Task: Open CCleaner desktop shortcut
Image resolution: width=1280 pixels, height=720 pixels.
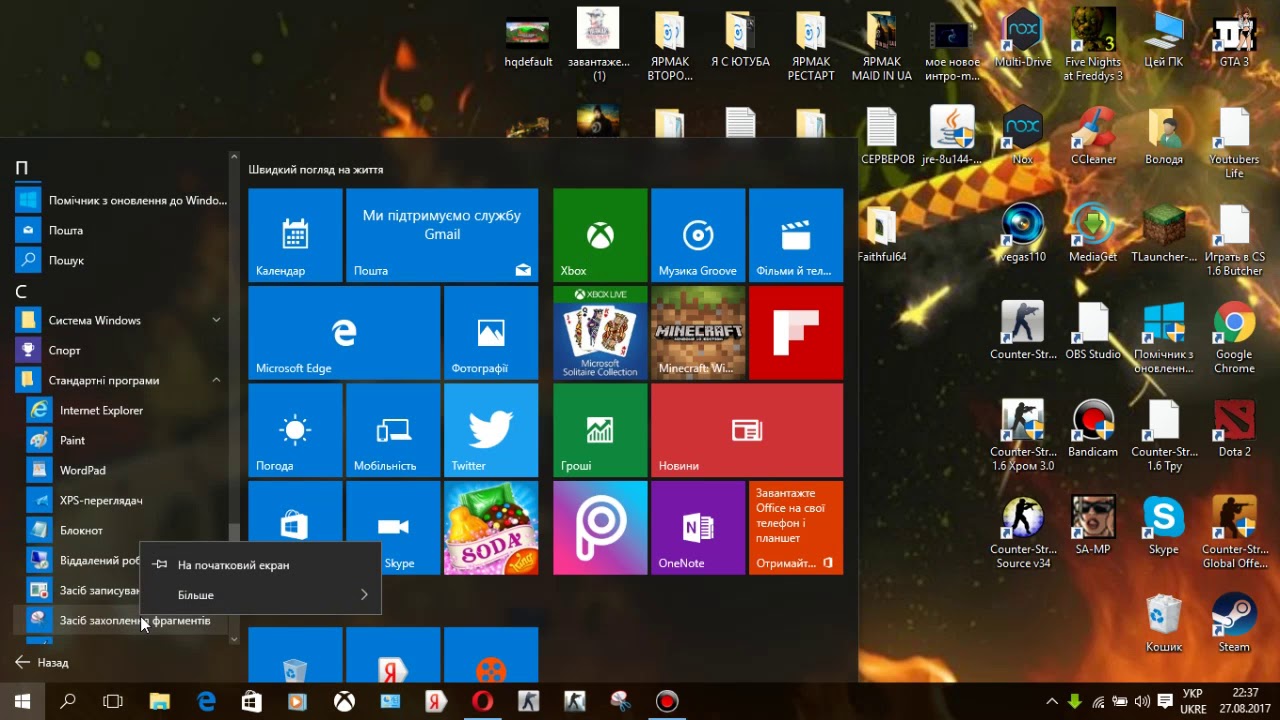Action: (1093, 136)
